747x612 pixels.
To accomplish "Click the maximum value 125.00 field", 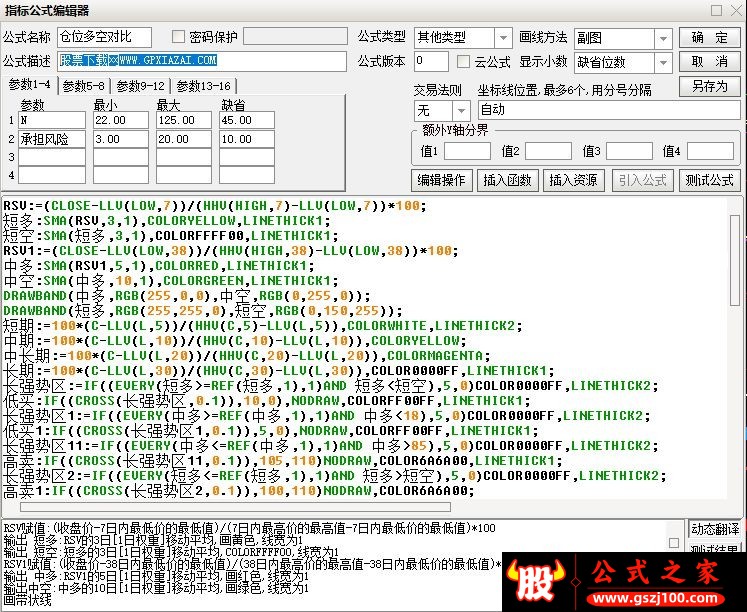I will pos(184,120).
